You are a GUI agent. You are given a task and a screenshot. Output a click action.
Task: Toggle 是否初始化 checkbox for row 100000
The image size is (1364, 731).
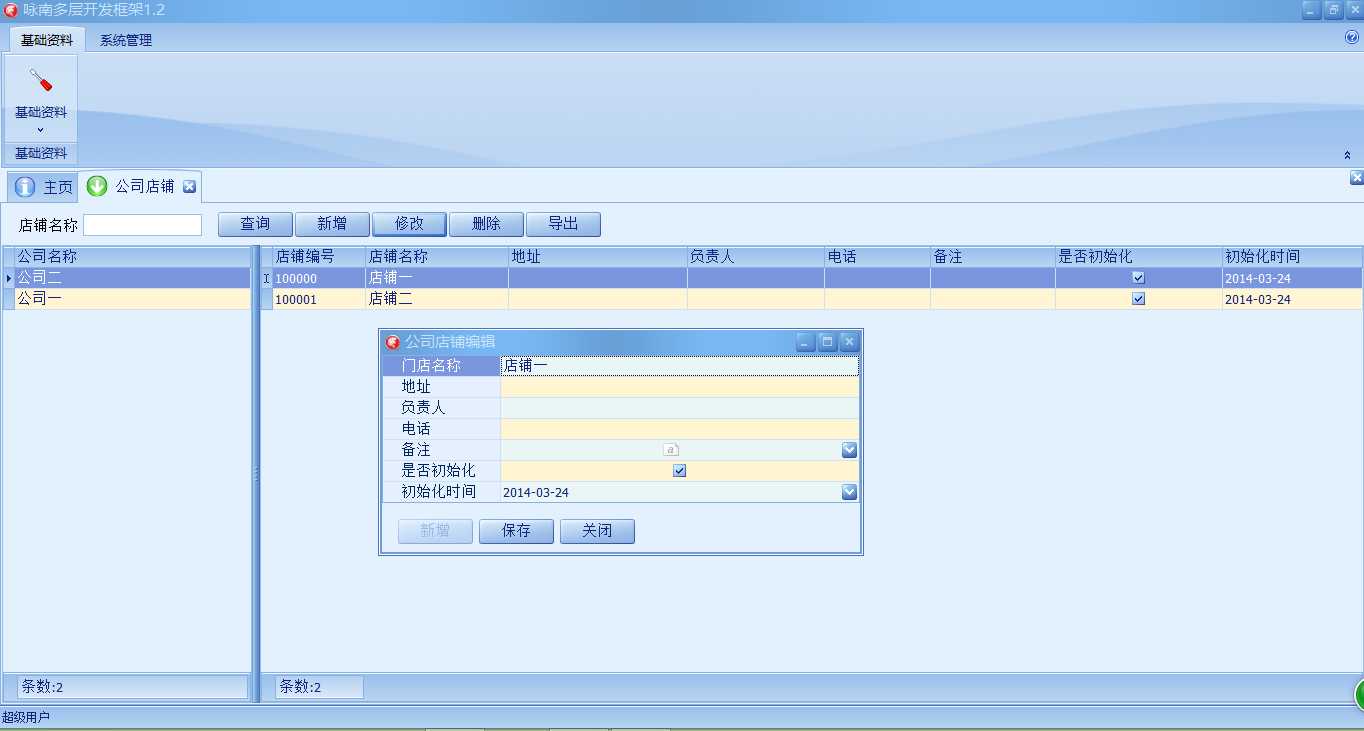(1138, 278)
